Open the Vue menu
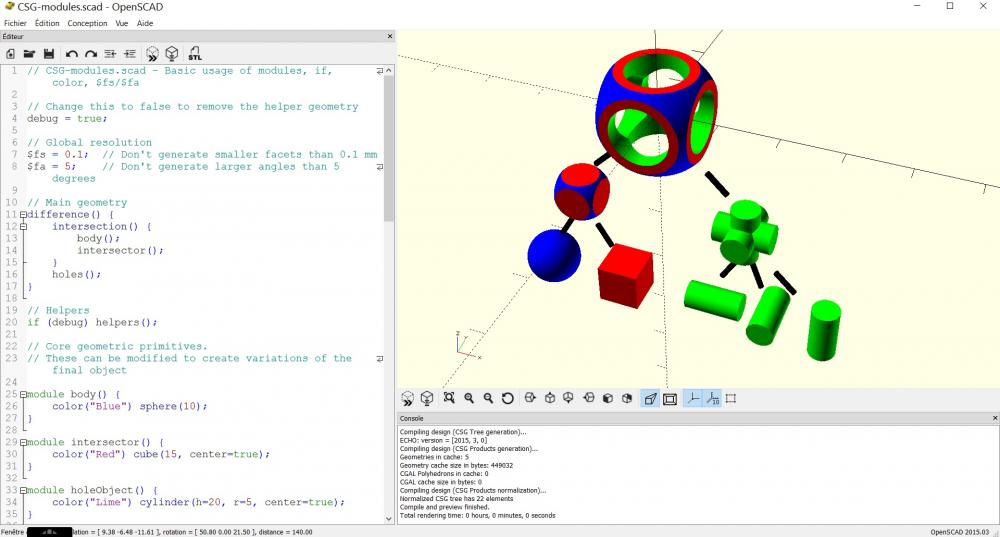 [122, 23]
